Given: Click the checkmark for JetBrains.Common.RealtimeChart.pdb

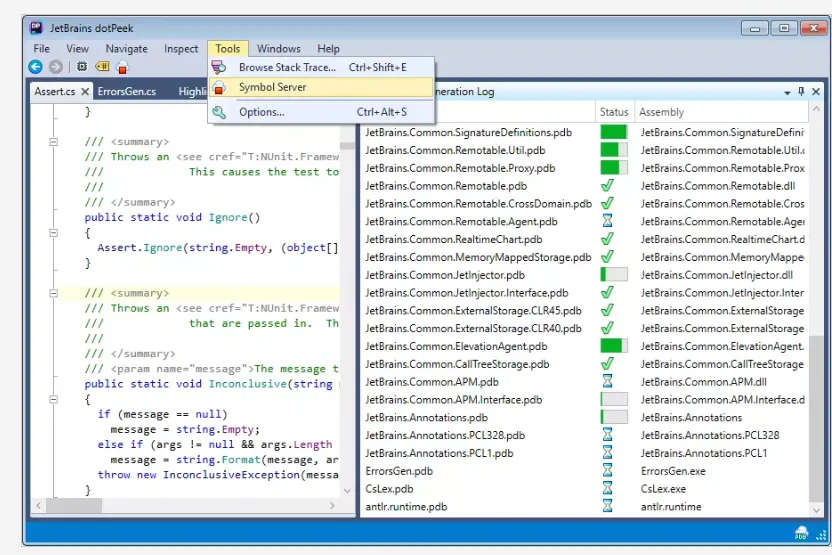Looking at the screenshot, I should coord(608,239).
